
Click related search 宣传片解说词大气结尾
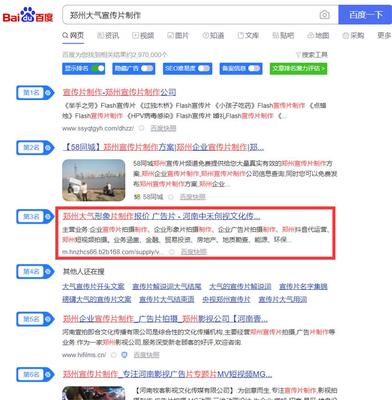(x=167, y=286)
